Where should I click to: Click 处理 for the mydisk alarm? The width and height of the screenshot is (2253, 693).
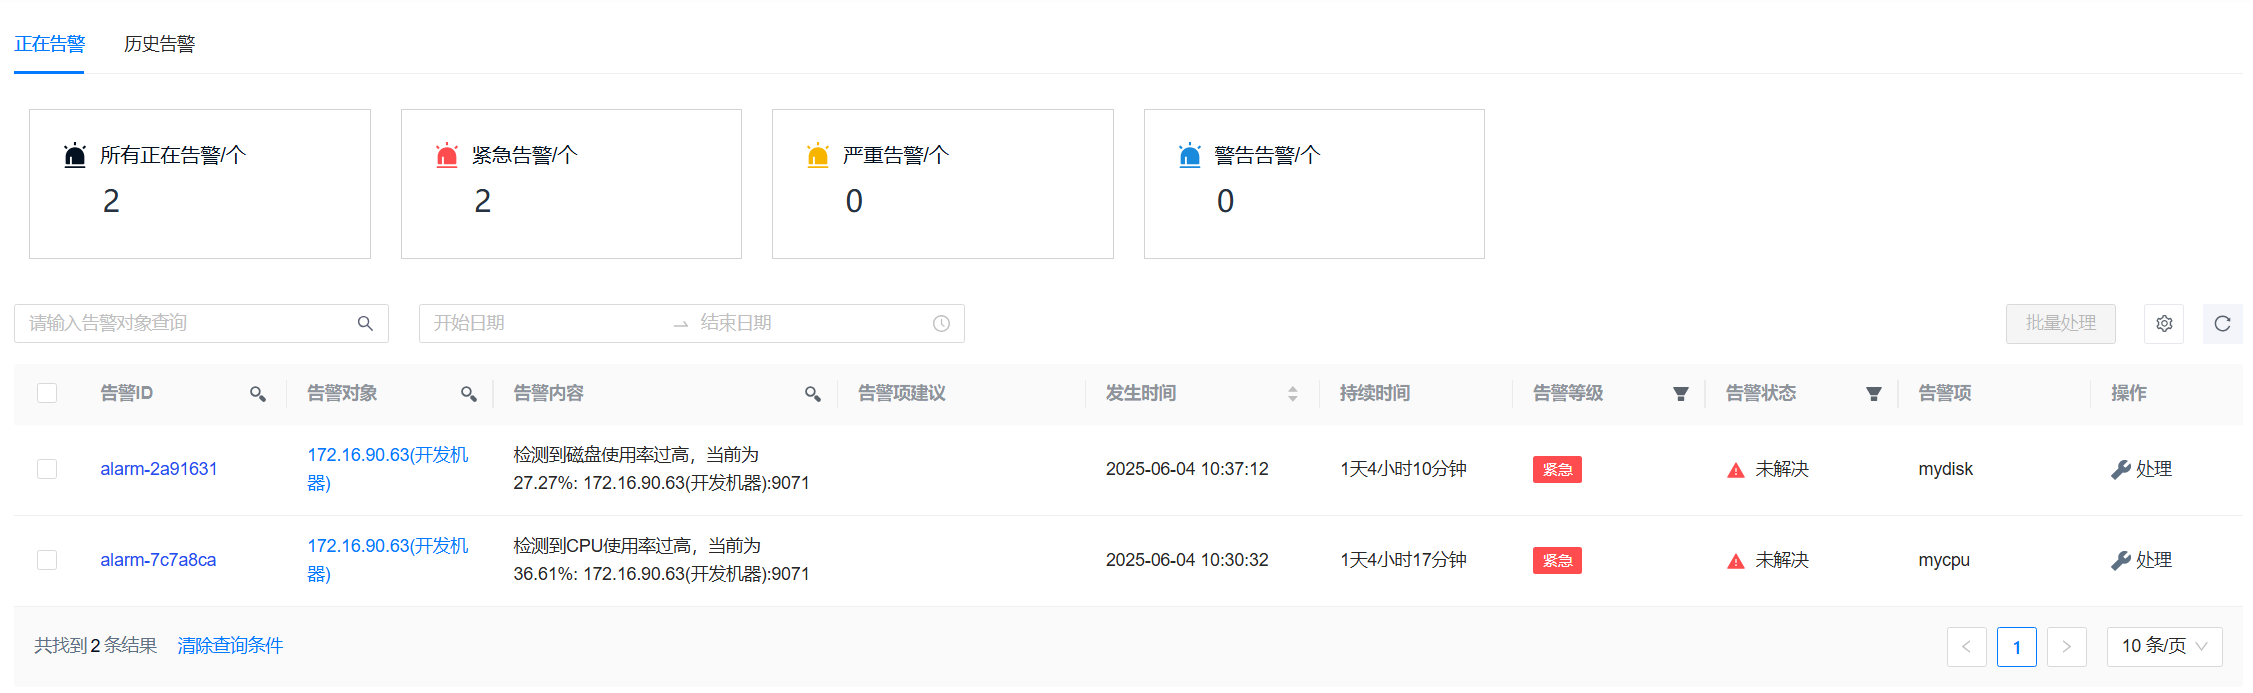pos(2141,469)
